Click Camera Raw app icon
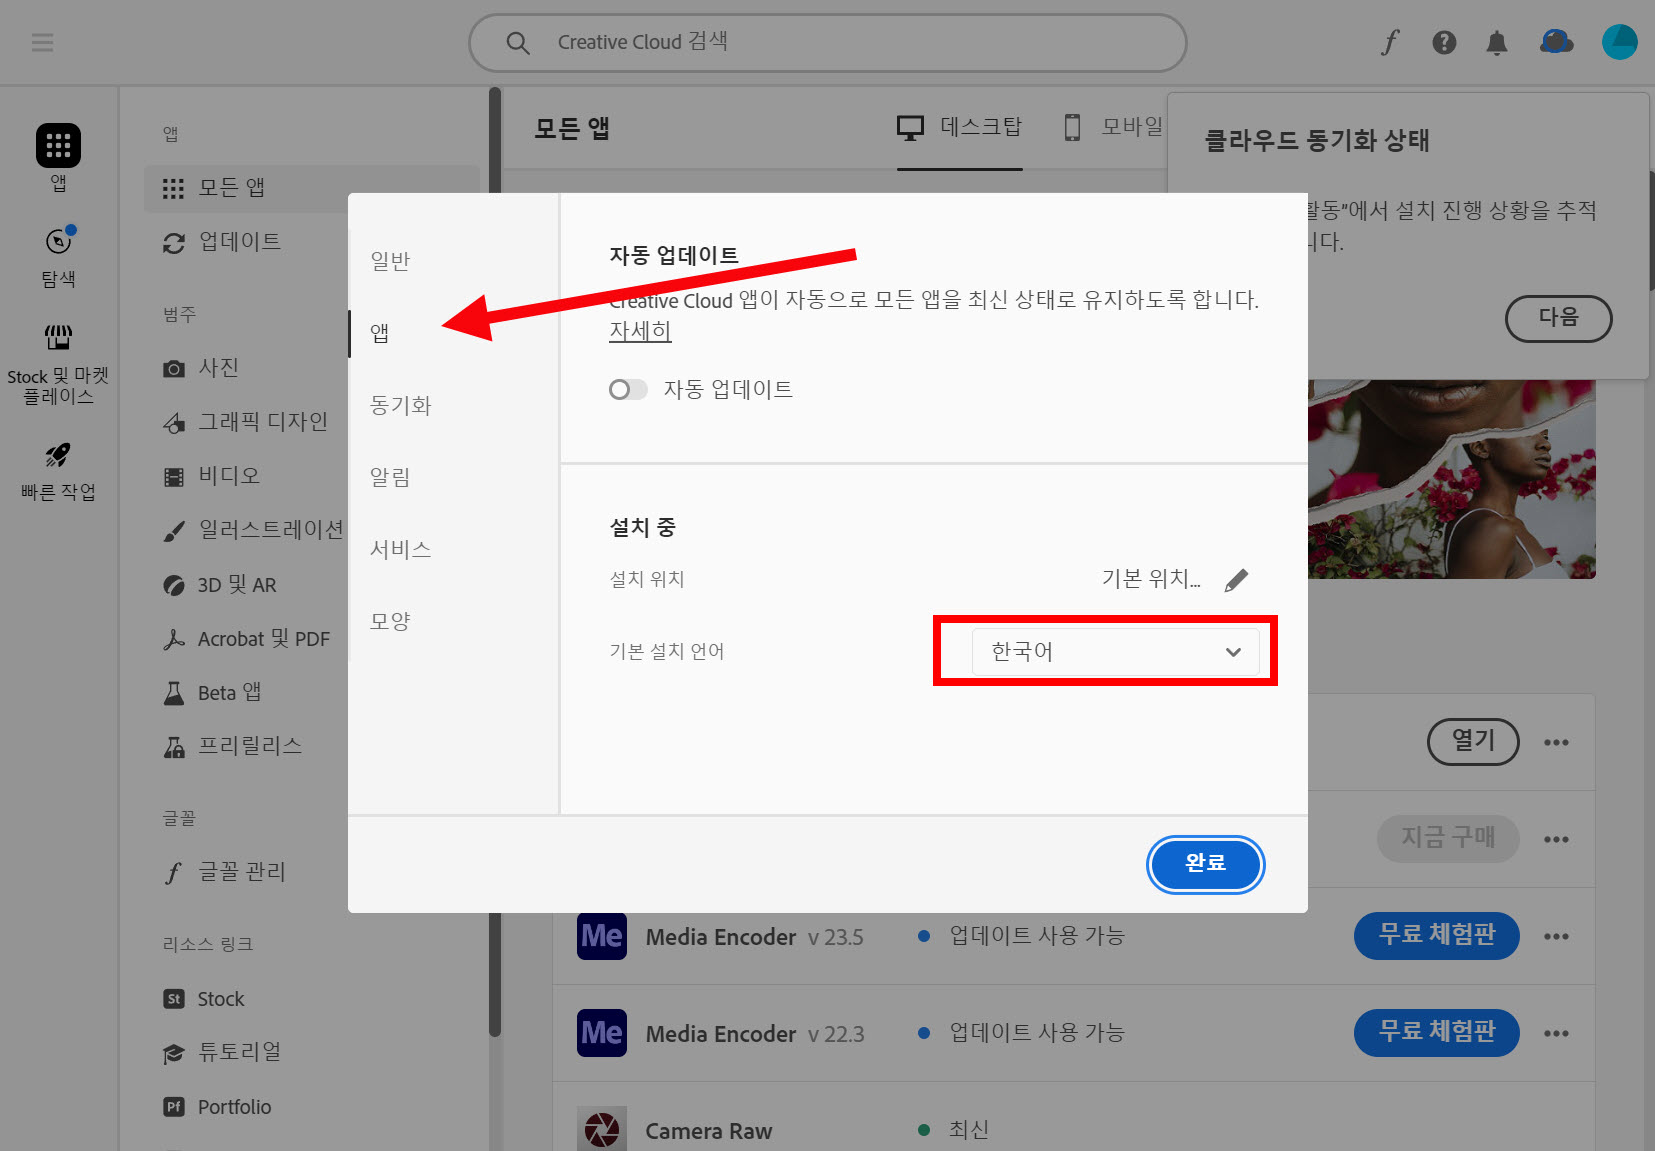Viewport: 1655px width, 1151px height. point(602,1130)
